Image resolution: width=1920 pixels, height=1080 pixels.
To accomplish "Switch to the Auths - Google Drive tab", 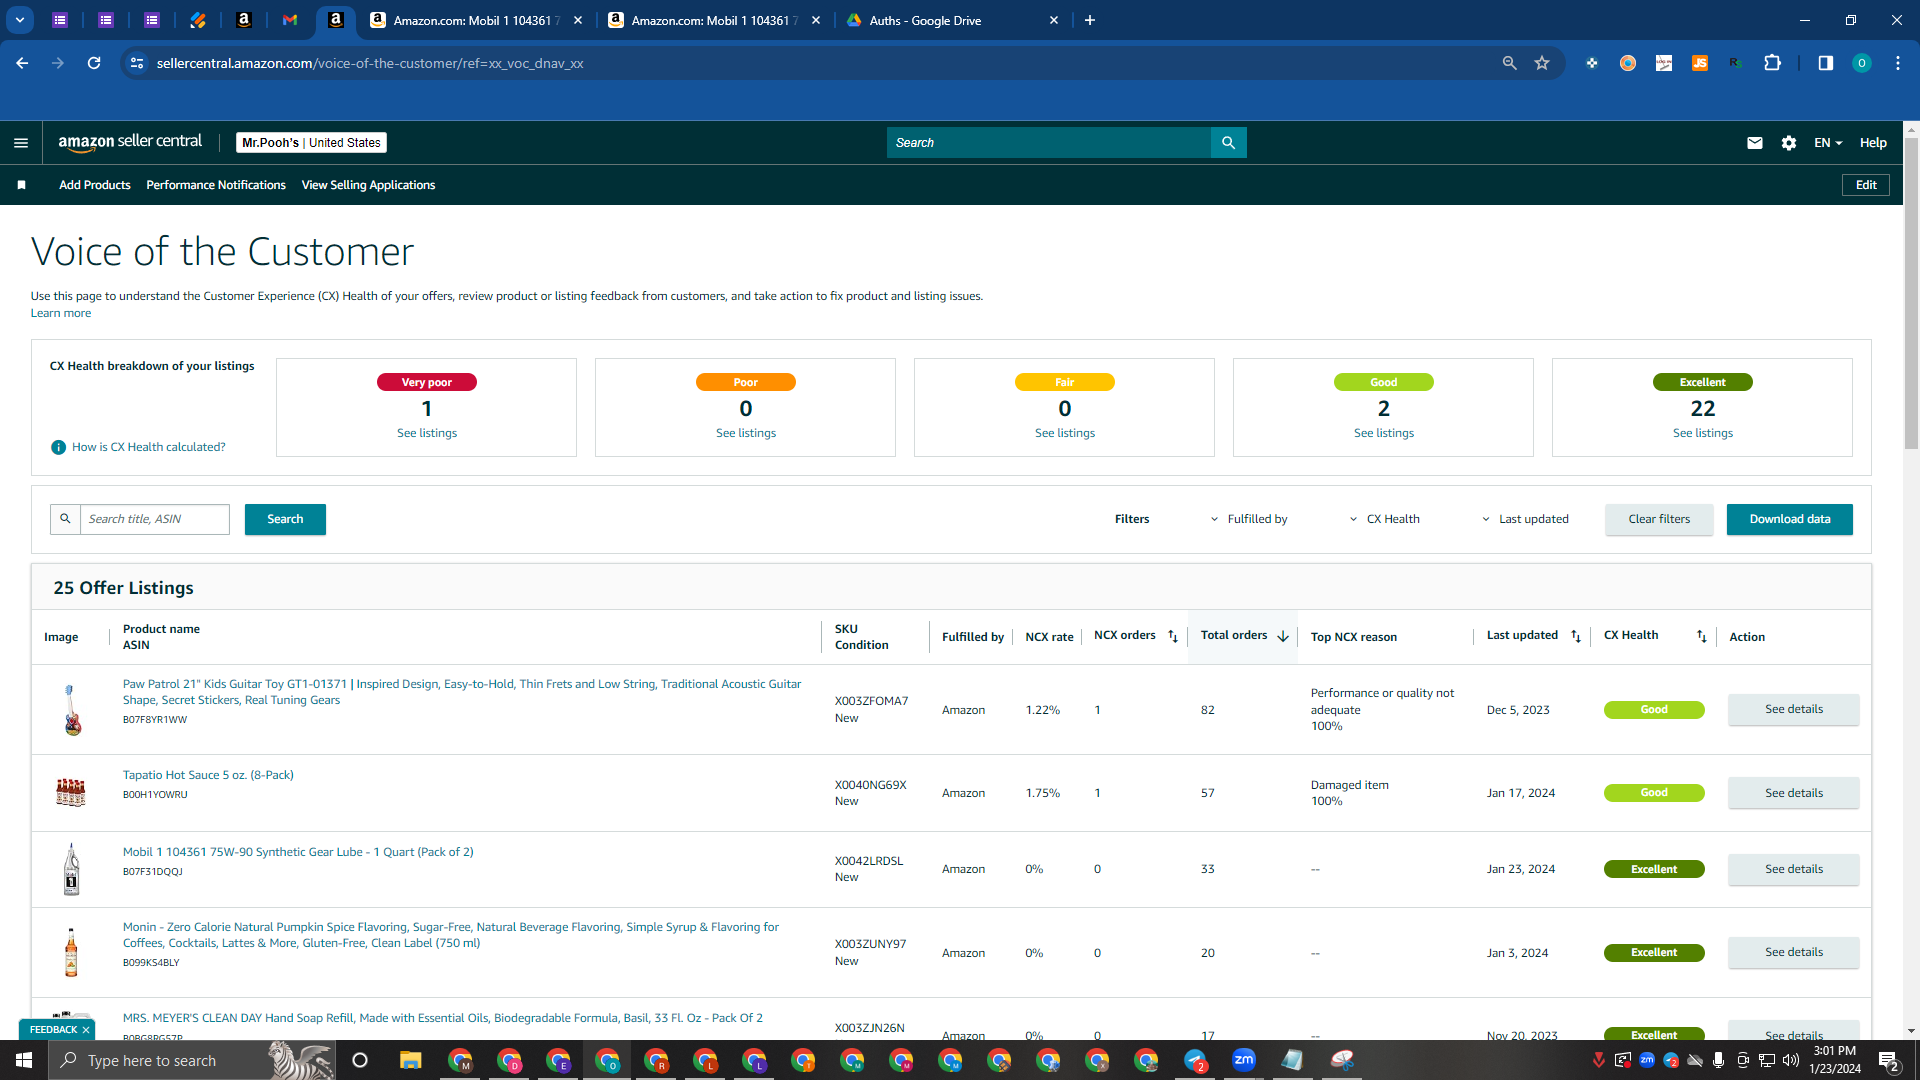I will [952, 20].
